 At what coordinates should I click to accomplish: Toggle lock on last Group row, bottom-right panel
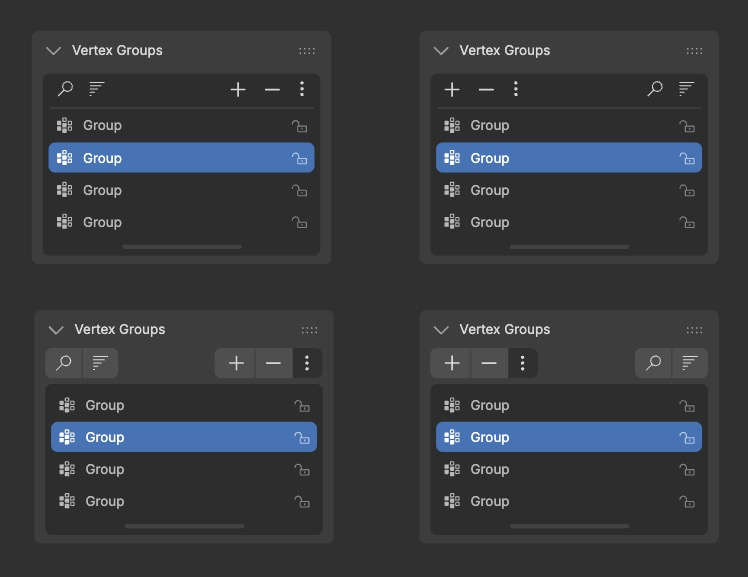687,502
